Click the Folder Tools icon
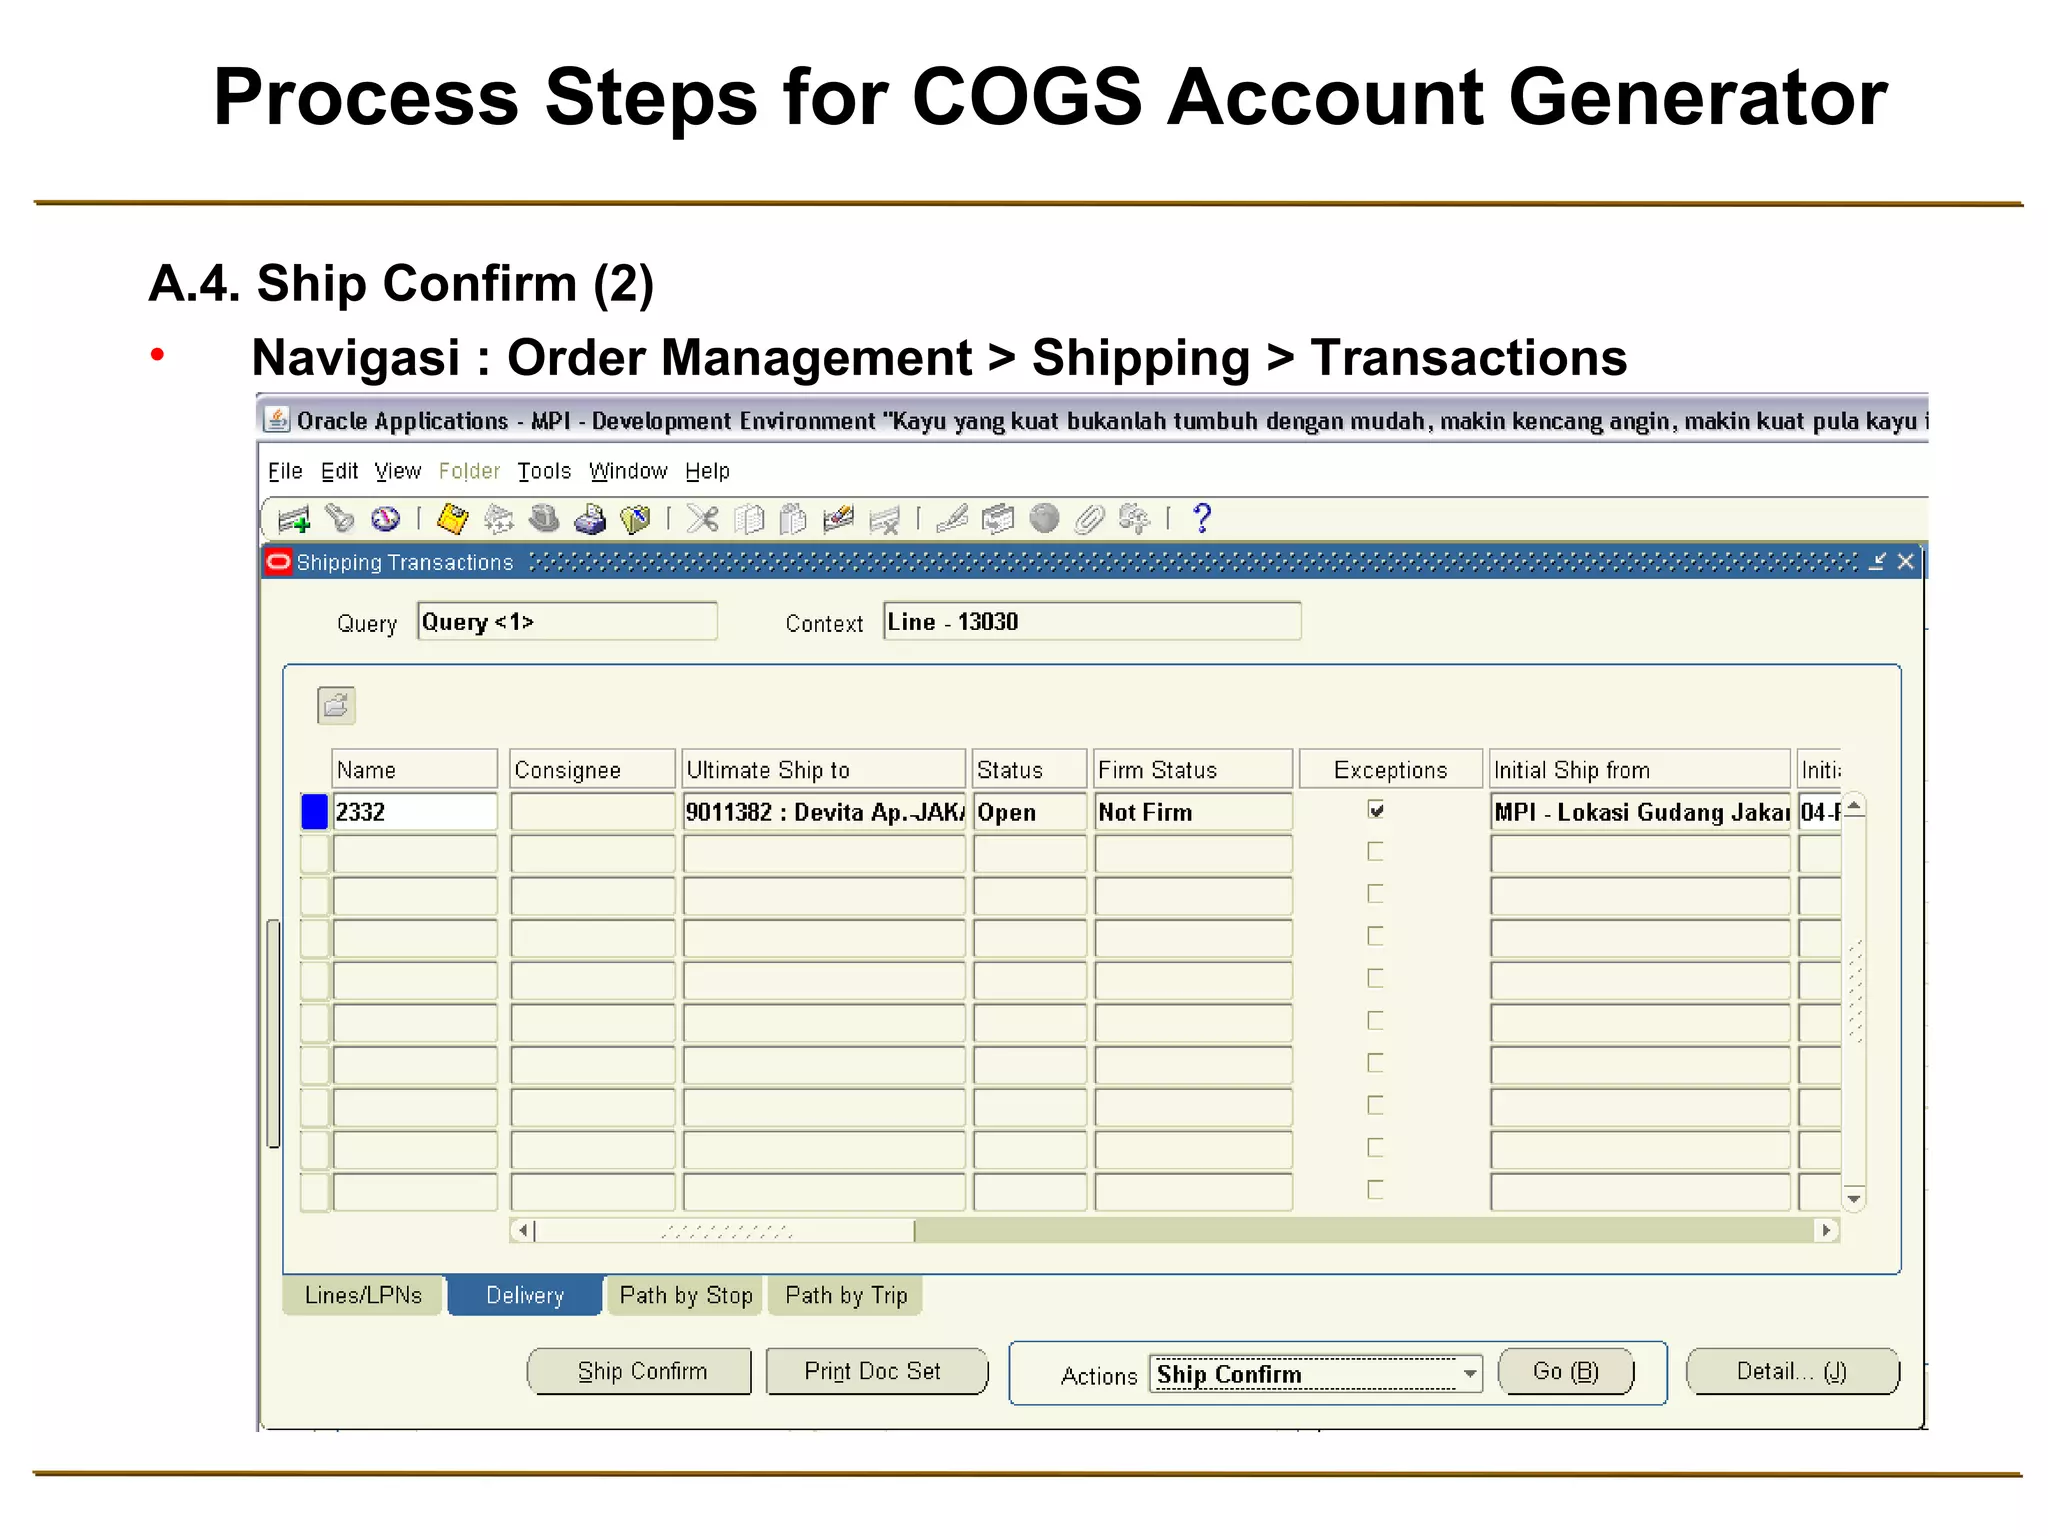2048x1536 pixels. (1134, 518)
